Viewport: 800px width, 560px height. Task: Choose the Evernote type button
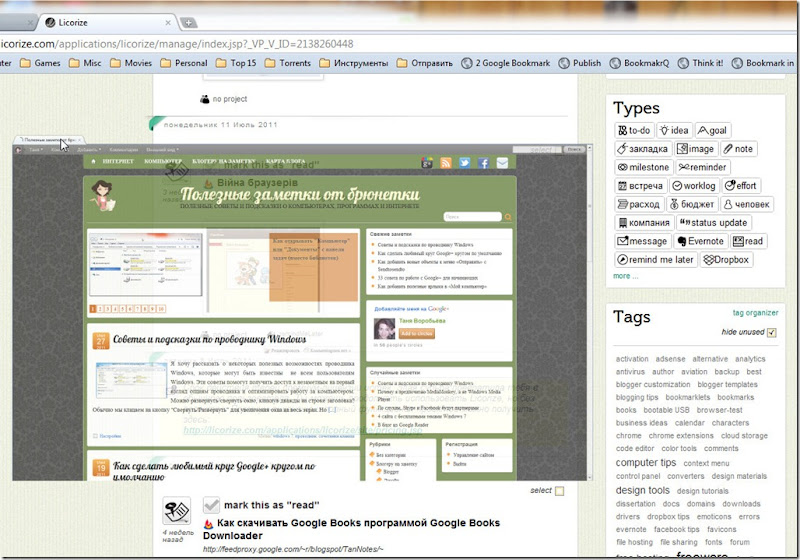point(701,241)
